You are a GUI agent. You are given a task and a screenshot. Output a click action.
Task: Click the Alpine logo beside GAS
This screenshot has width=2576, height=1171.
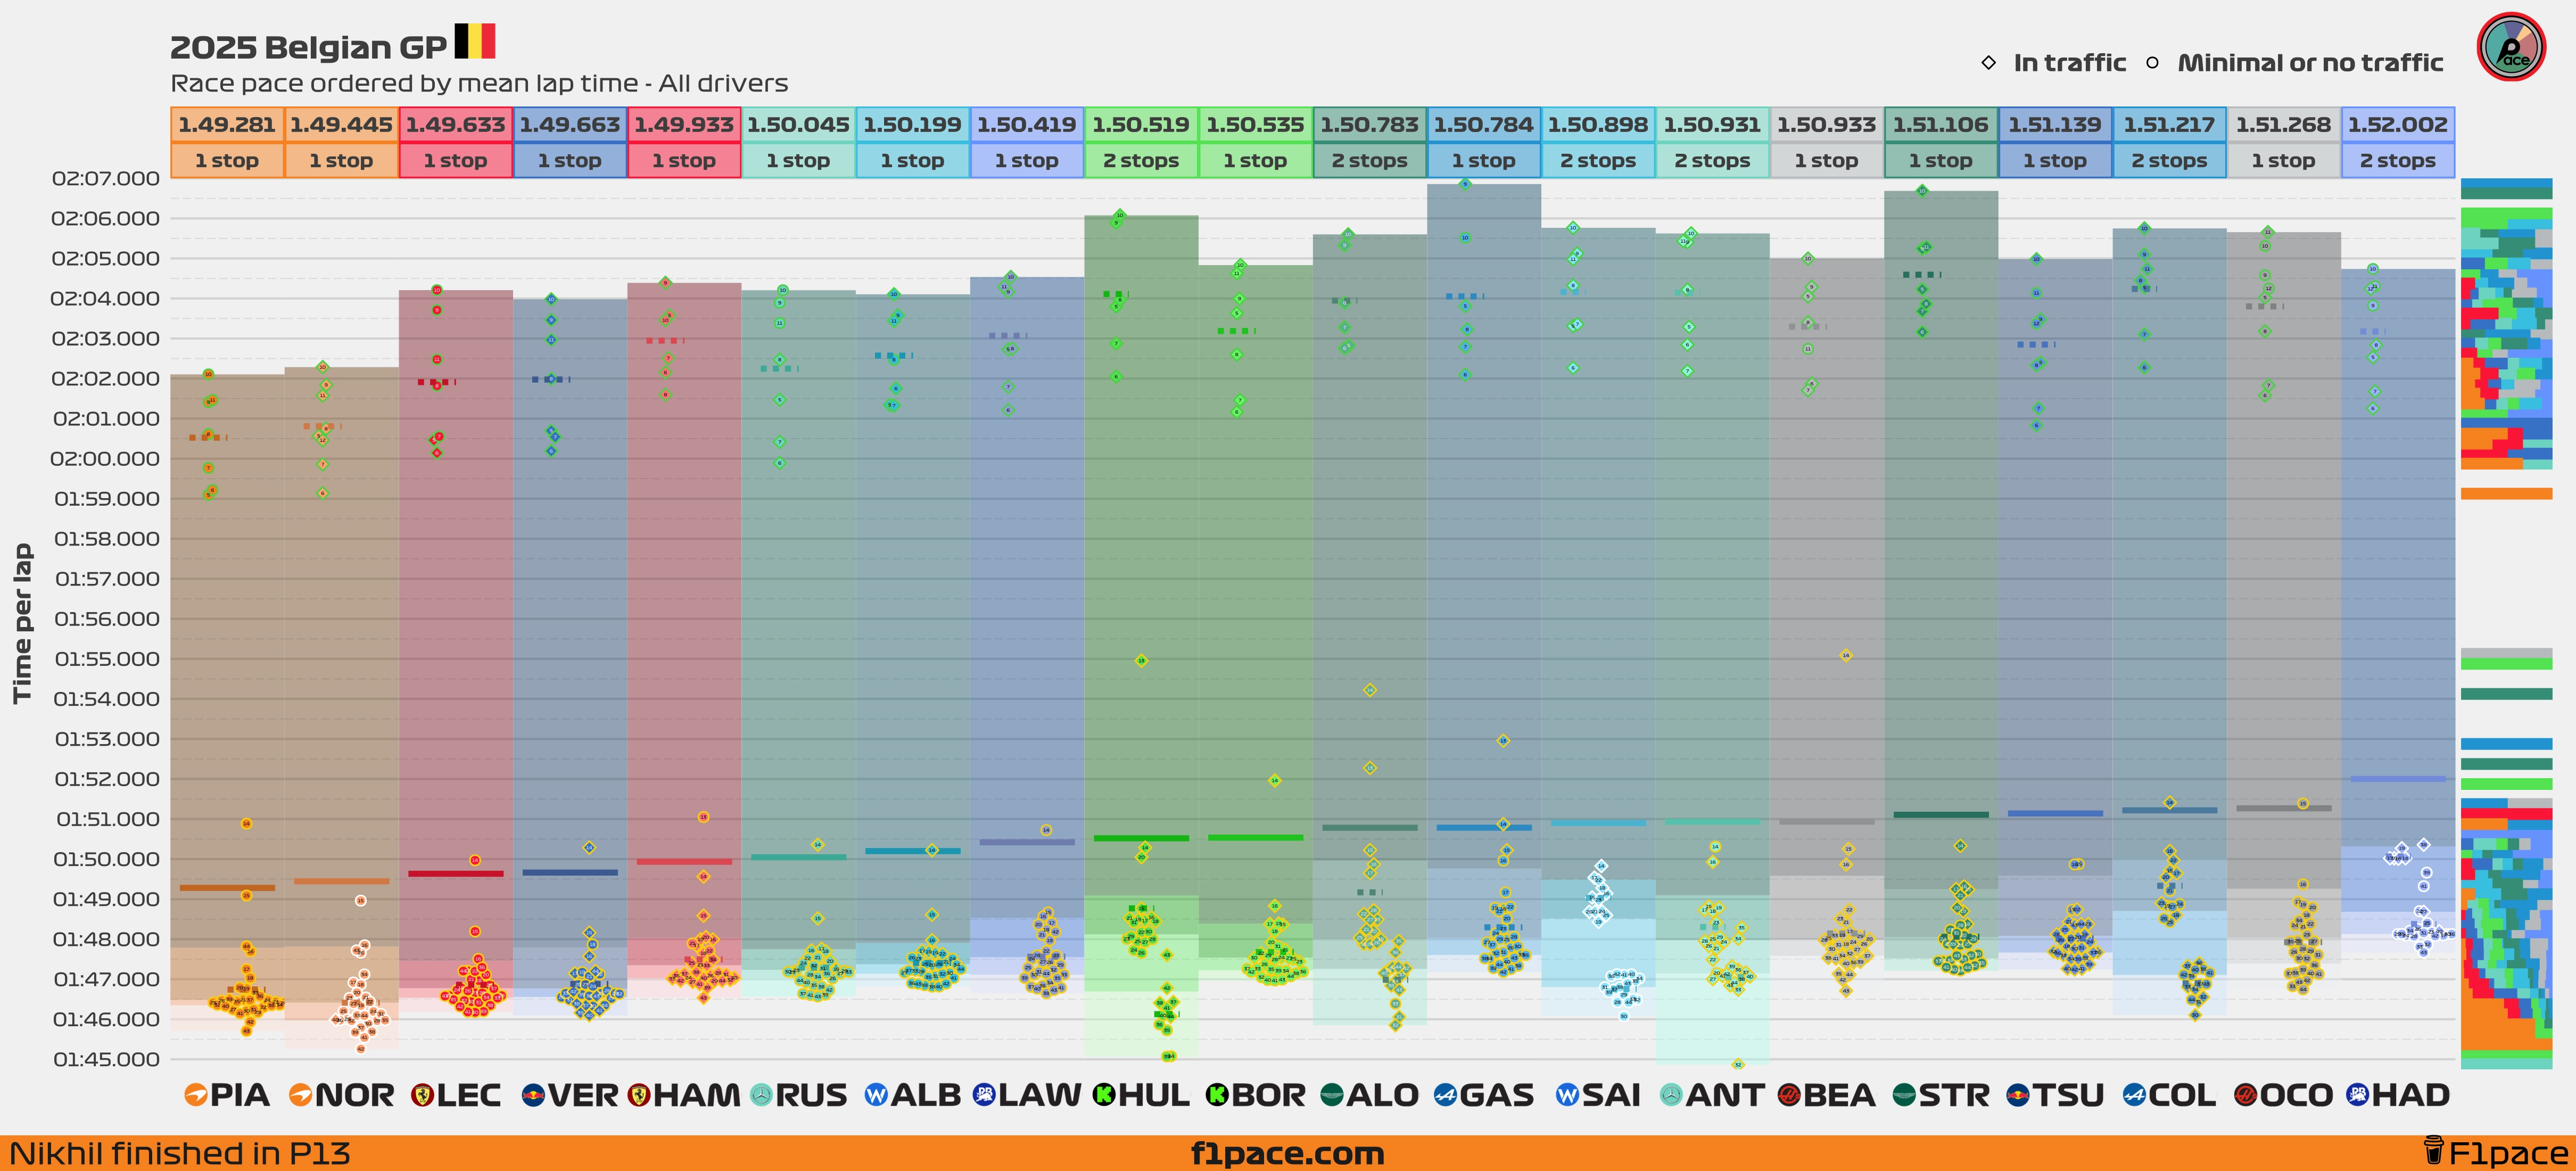pyautogui.click(x=1445, y=1095)
